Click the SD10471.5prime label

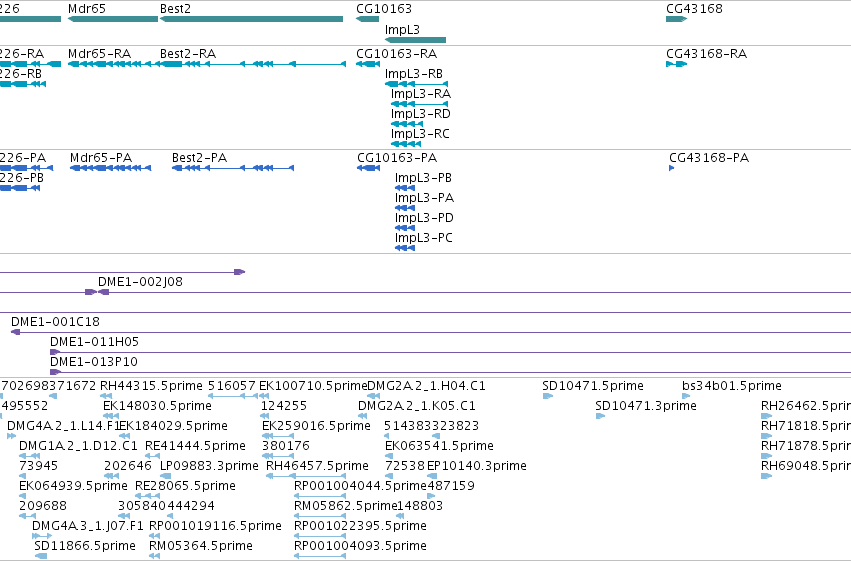[x=593, y=386]
